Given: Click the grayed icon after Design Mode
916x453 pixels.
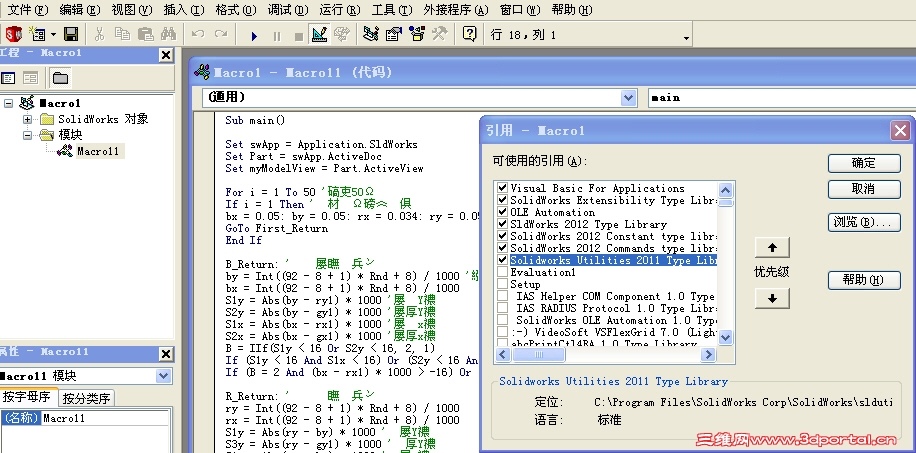Looking at the screenshot, I should click(x=342, y=34).
